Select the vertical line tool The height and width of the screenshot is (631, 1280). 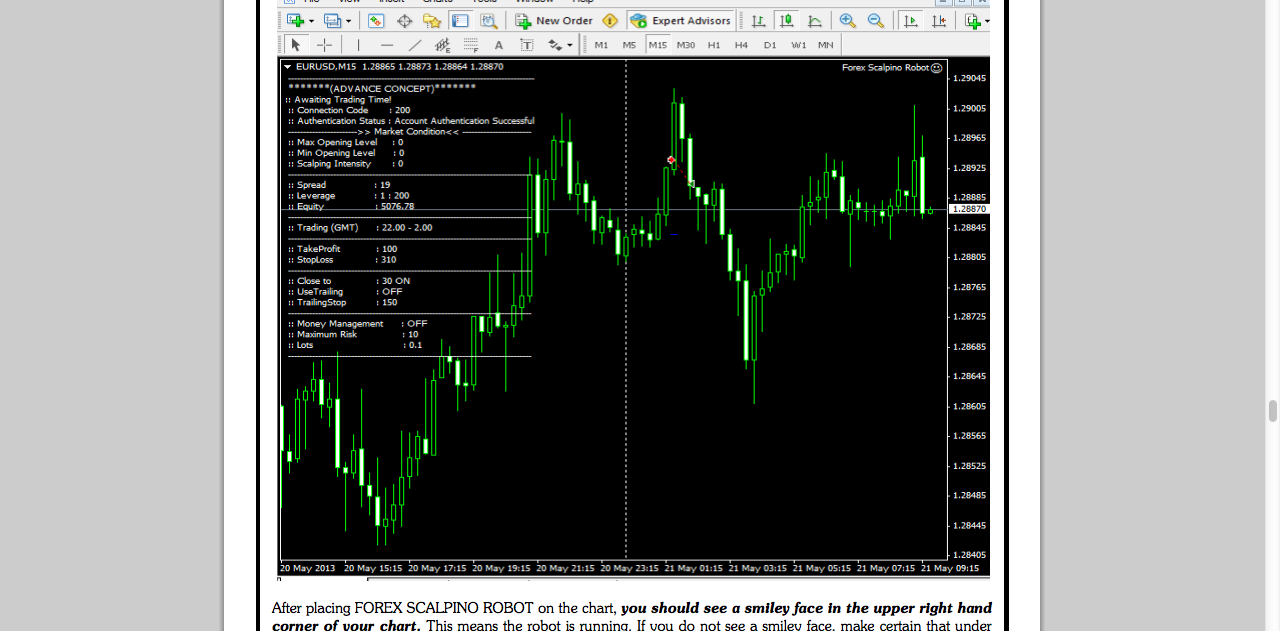[x=358, y=45]
